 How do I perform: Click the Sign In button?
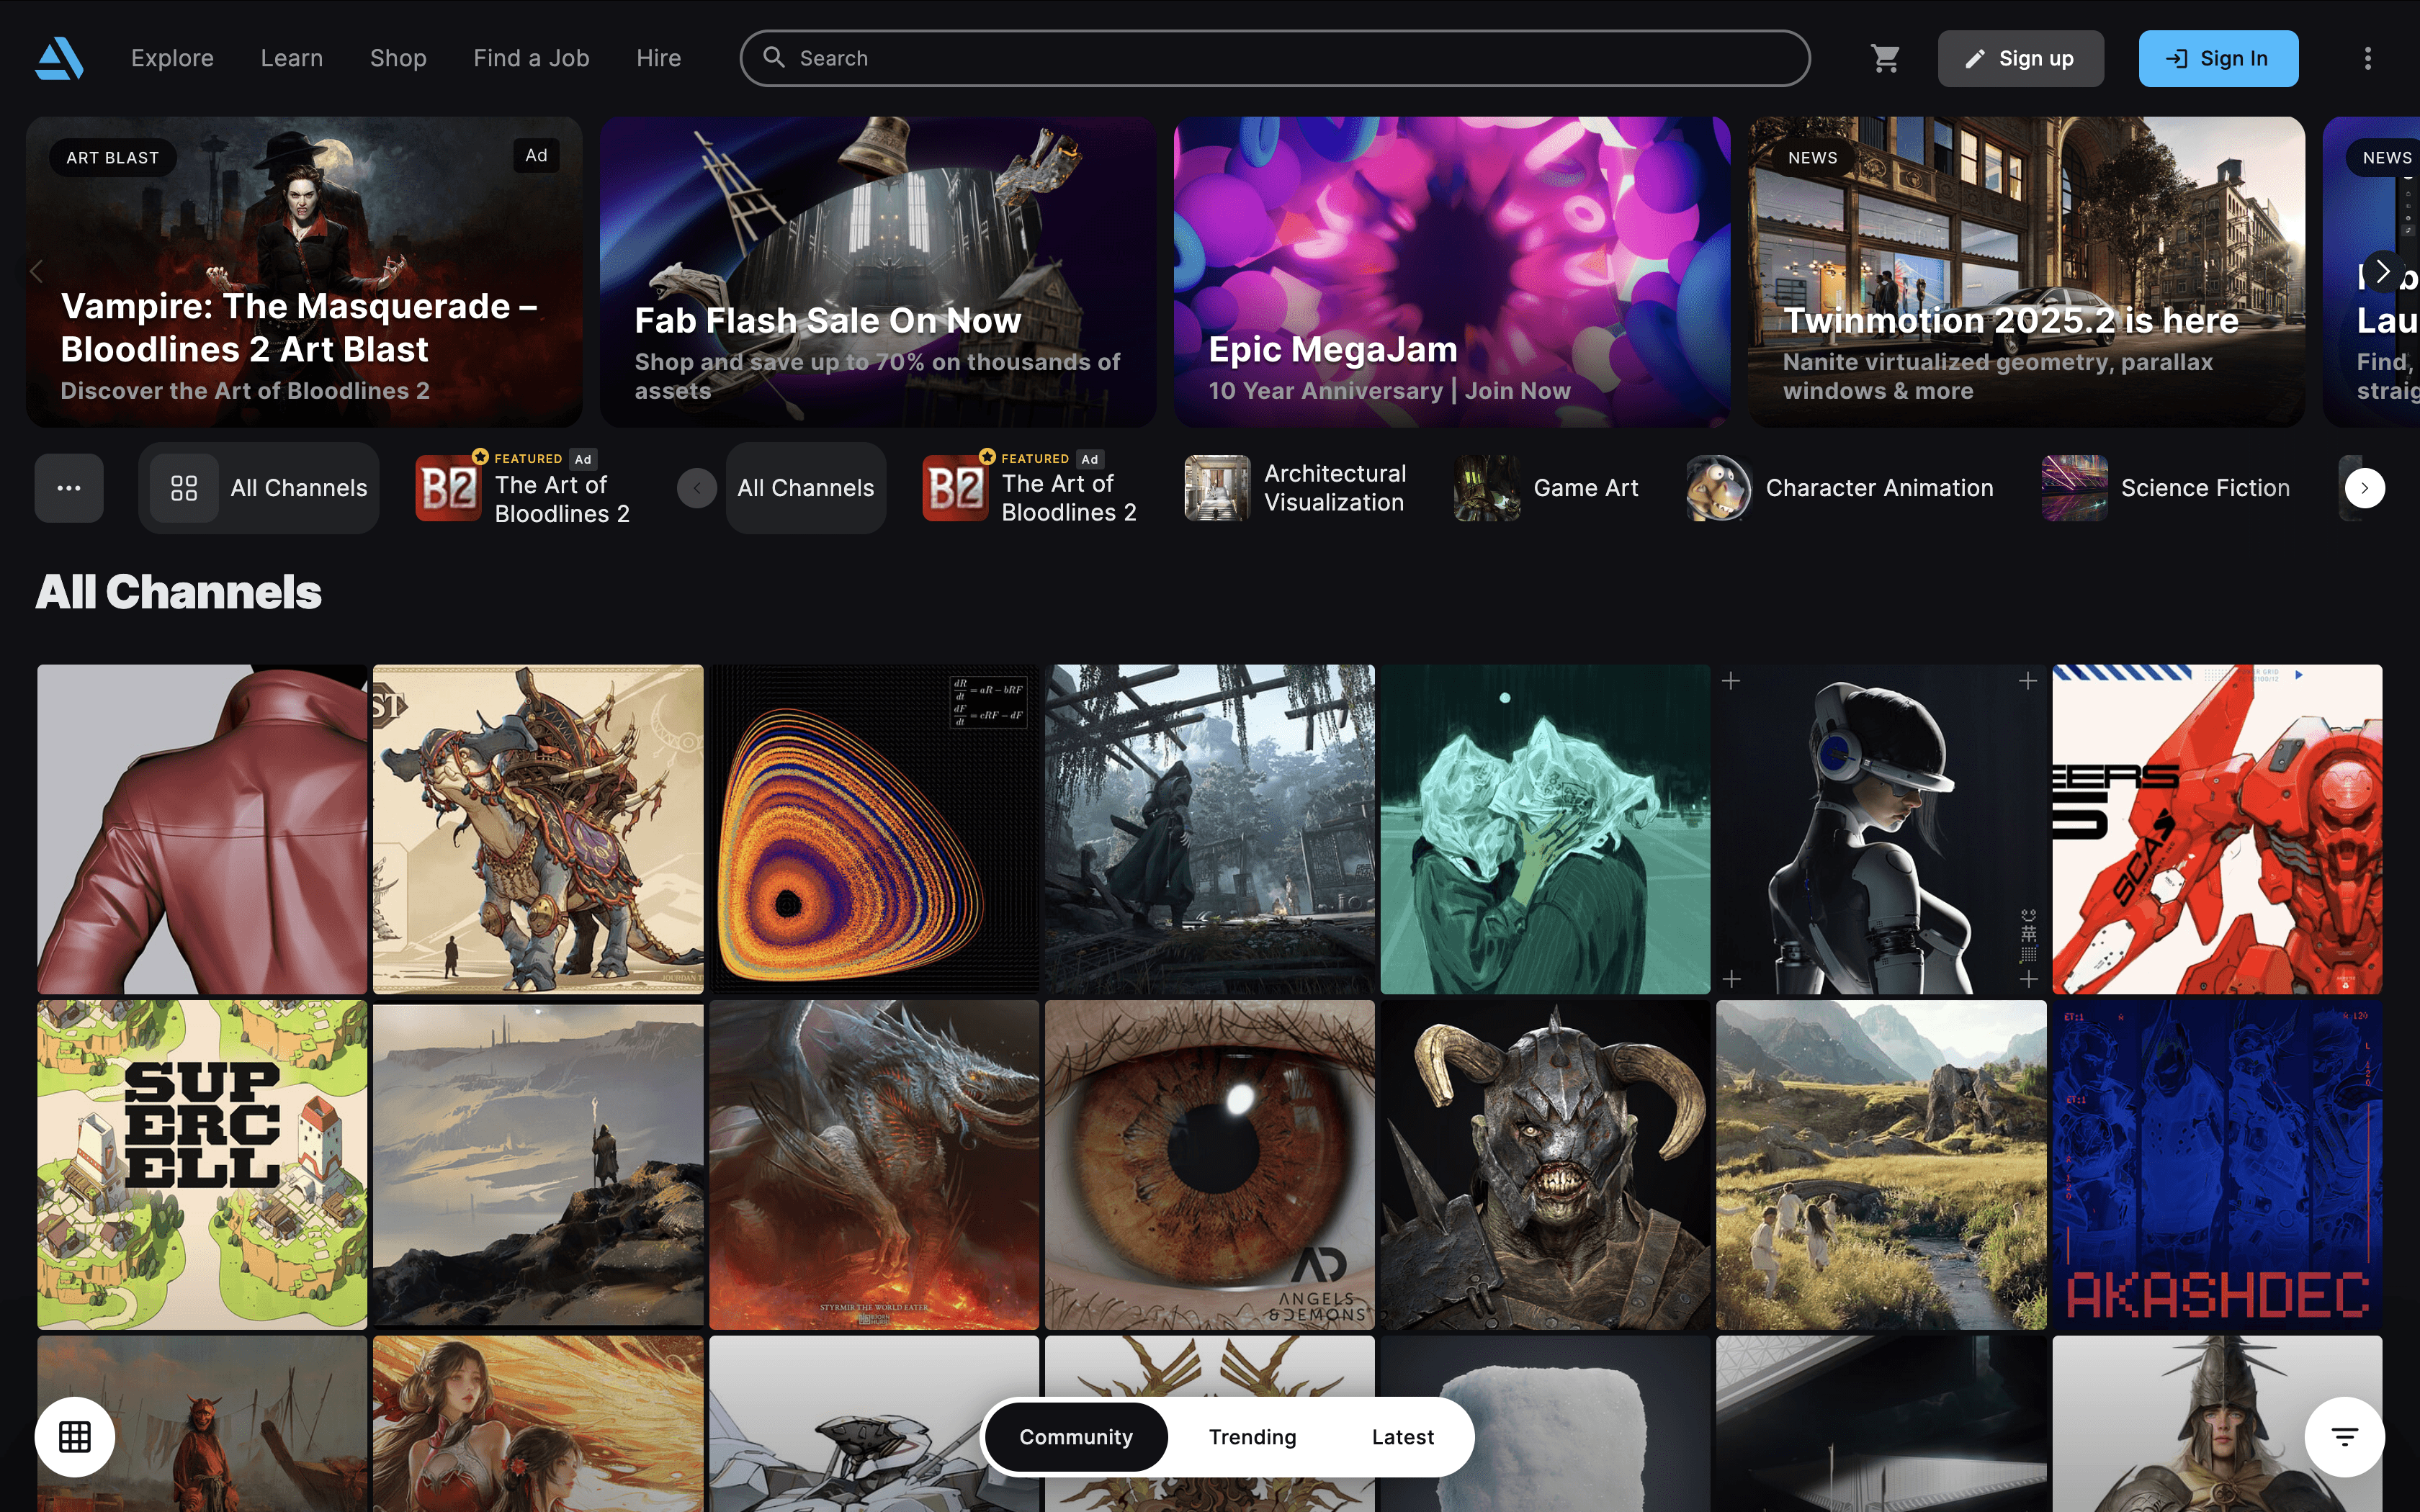point(2218,58)
